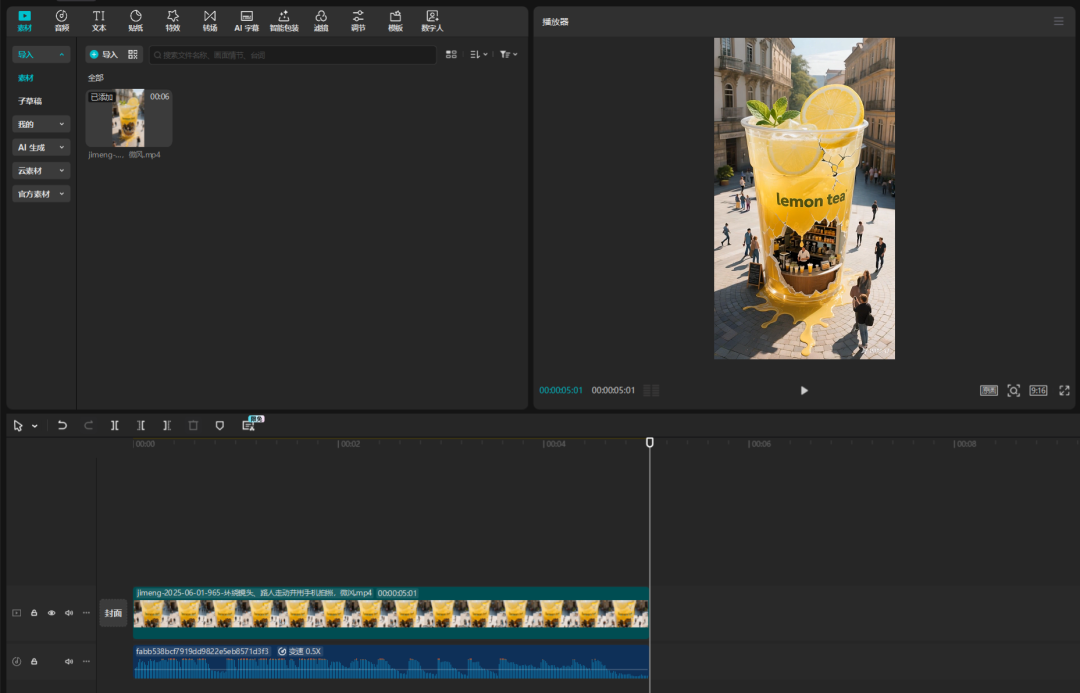Open the selection tool mode dropdown arrow

point(34,426)
